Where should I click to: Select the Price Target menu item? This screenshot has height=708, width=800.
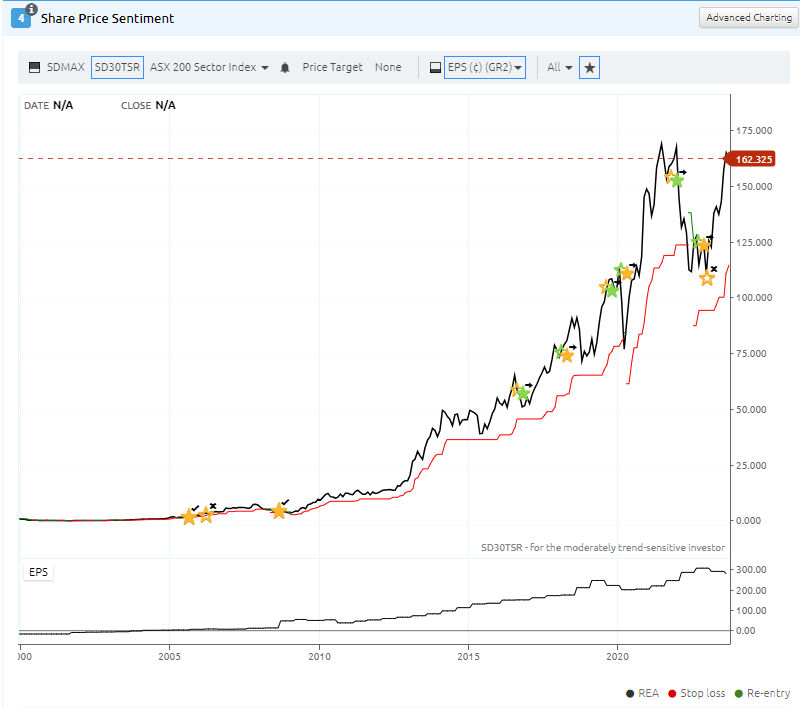332,67
